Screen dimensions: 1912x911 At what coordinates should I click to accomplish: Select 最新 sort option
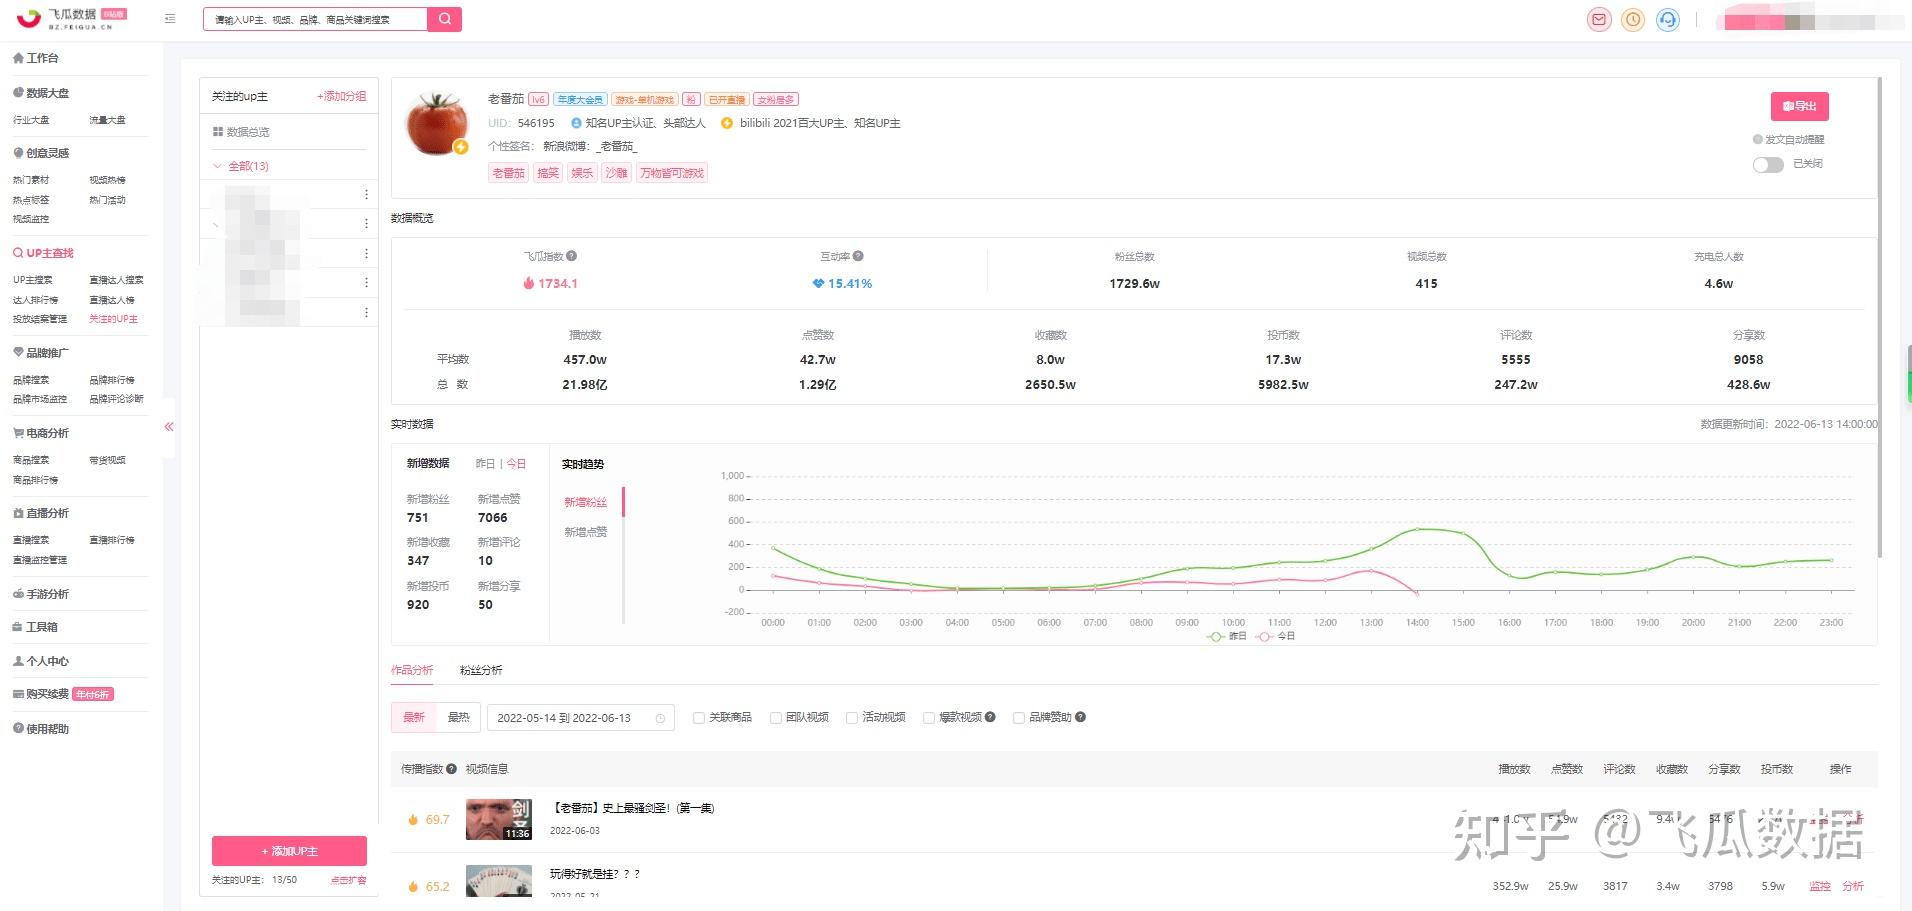click(x=414, y=717)
